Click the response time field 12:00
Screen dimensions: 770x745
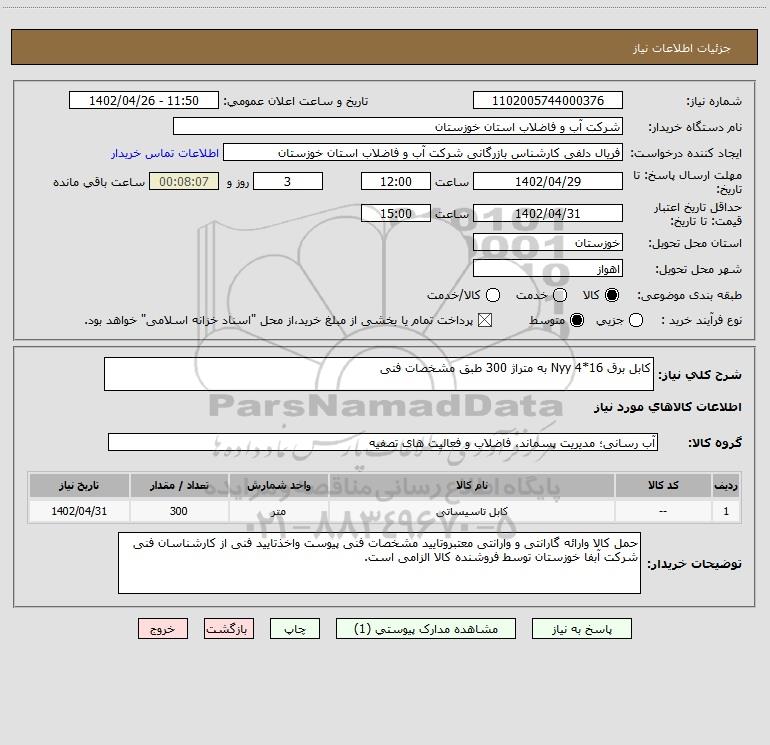396,181
